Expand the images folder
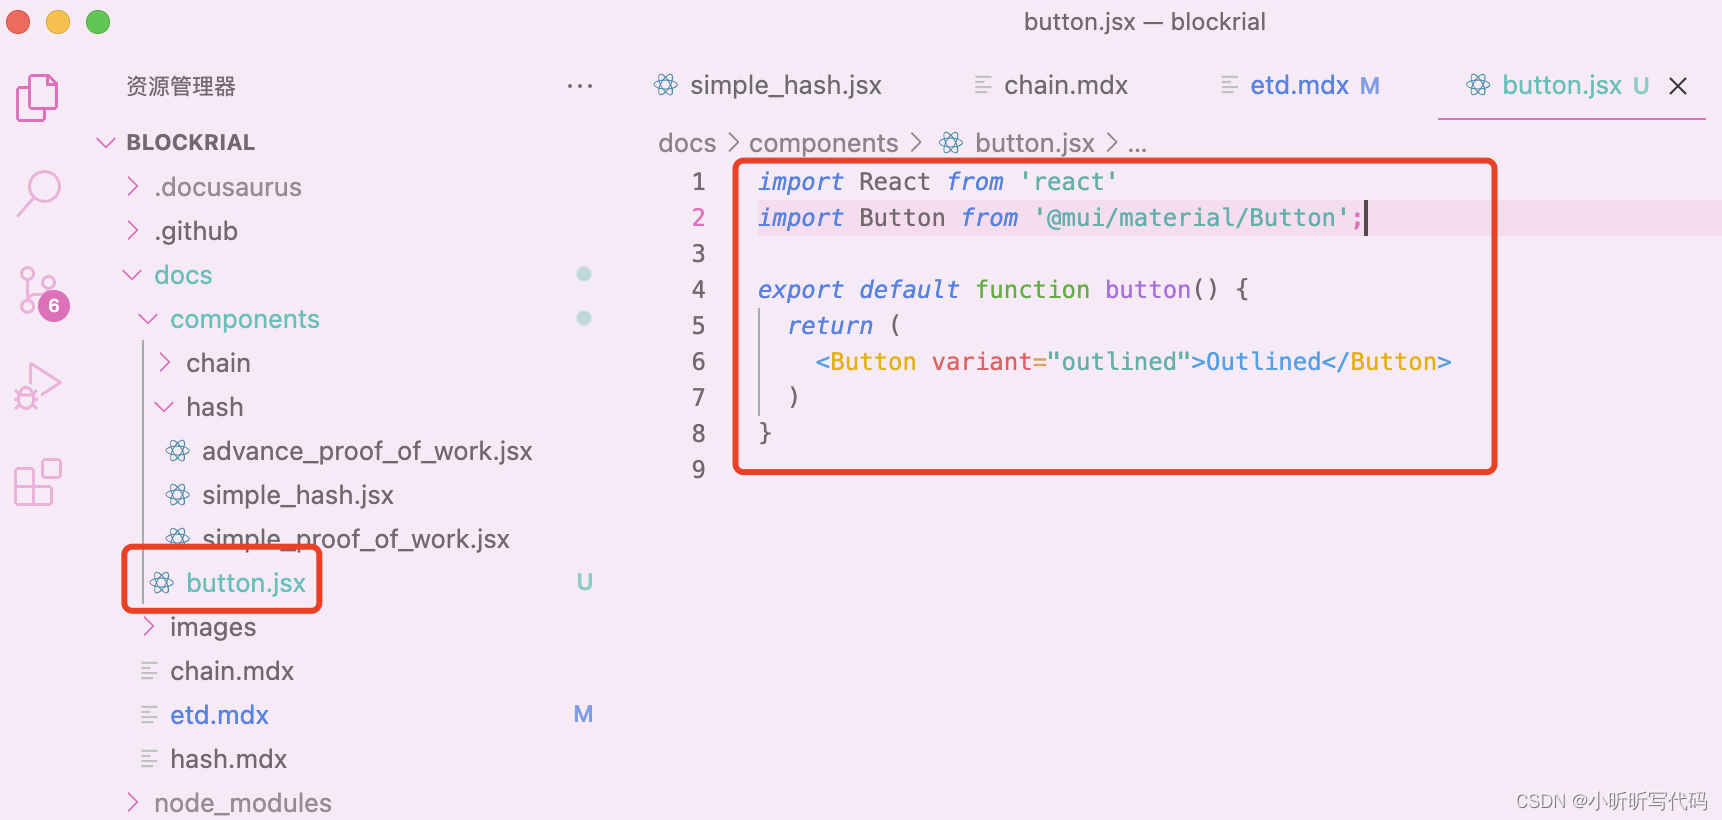1722x820 pixels. (x=149, y=627)
